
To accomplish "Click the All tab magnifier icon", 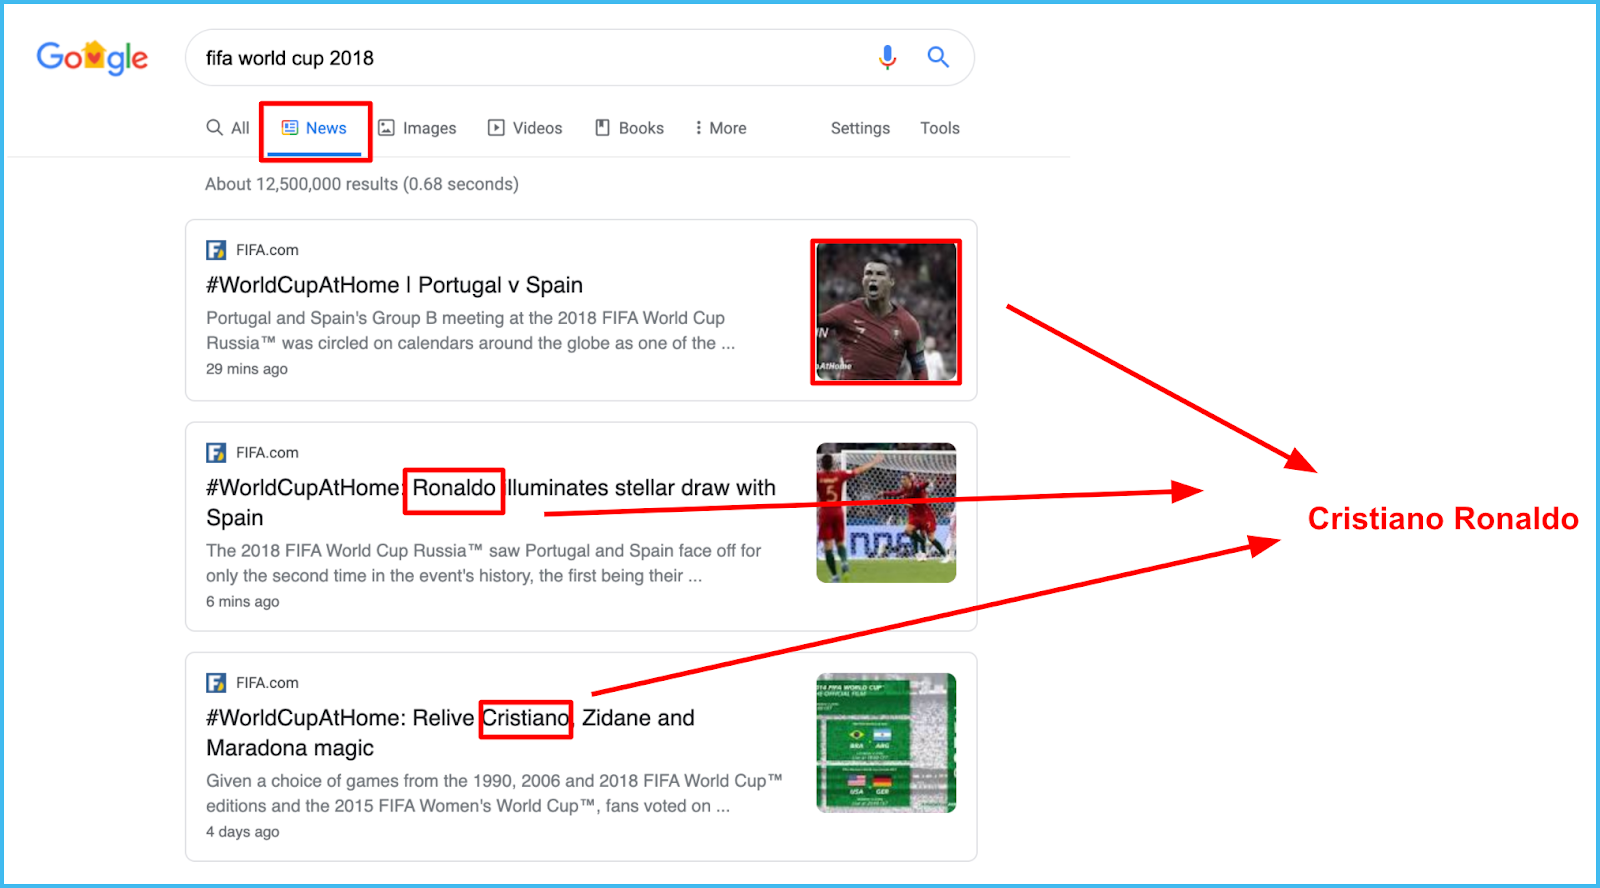I will [214, 127].
